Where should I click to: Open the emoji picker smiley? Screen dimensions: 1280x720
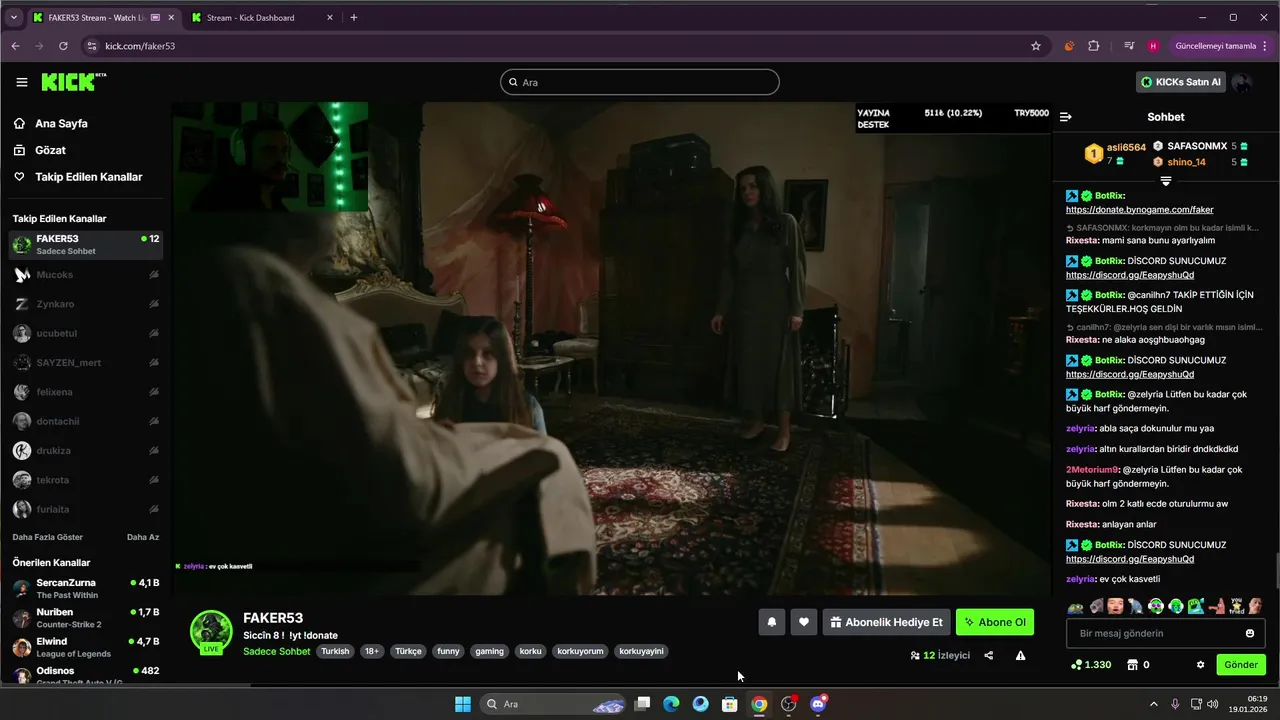(1250, 633)
